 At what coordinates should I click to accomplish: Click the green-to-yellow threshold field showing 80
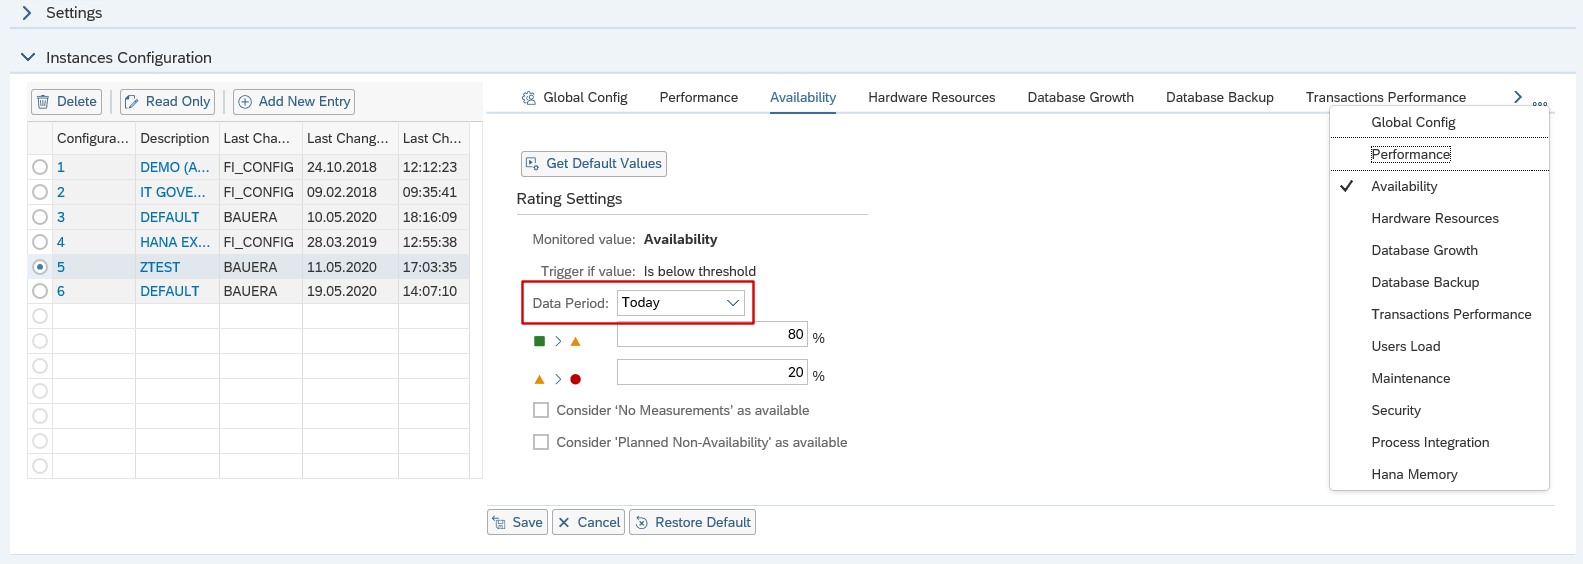(711, 335)
